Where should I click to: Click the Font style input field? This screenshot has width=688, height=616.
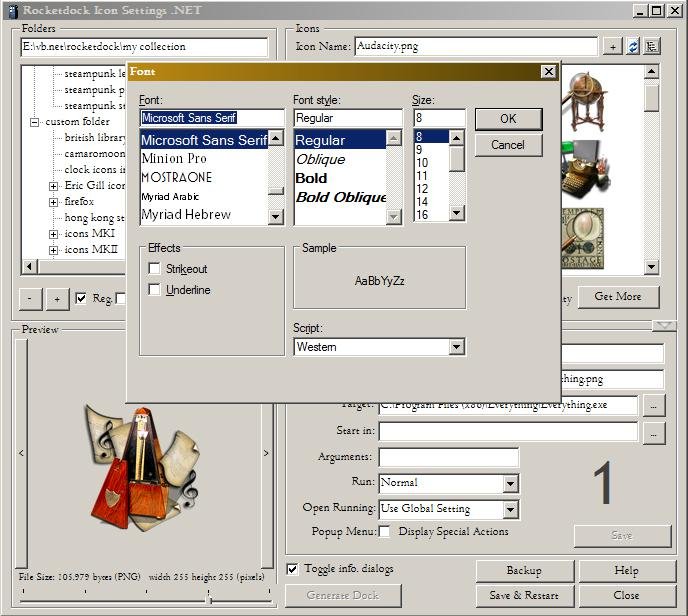(348, 118)
